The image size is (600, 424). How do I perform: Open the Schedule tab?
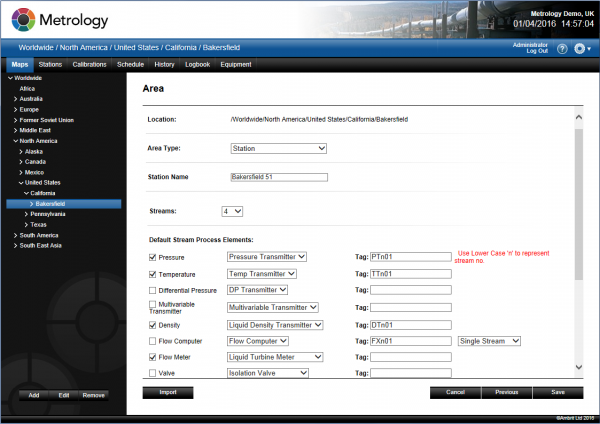[x=130, y=65]
